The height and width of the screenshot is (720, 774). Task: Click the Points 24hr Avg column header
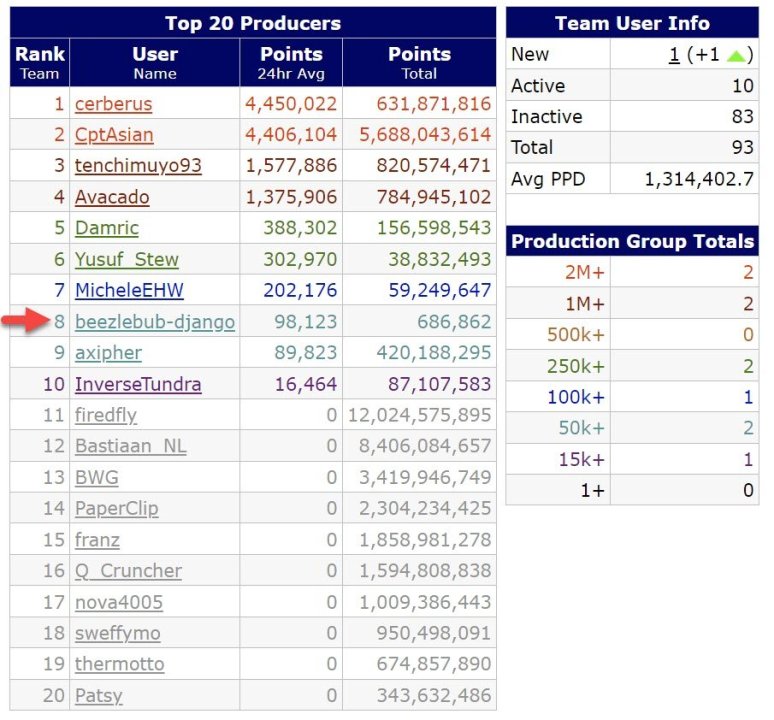pos(291,62)
